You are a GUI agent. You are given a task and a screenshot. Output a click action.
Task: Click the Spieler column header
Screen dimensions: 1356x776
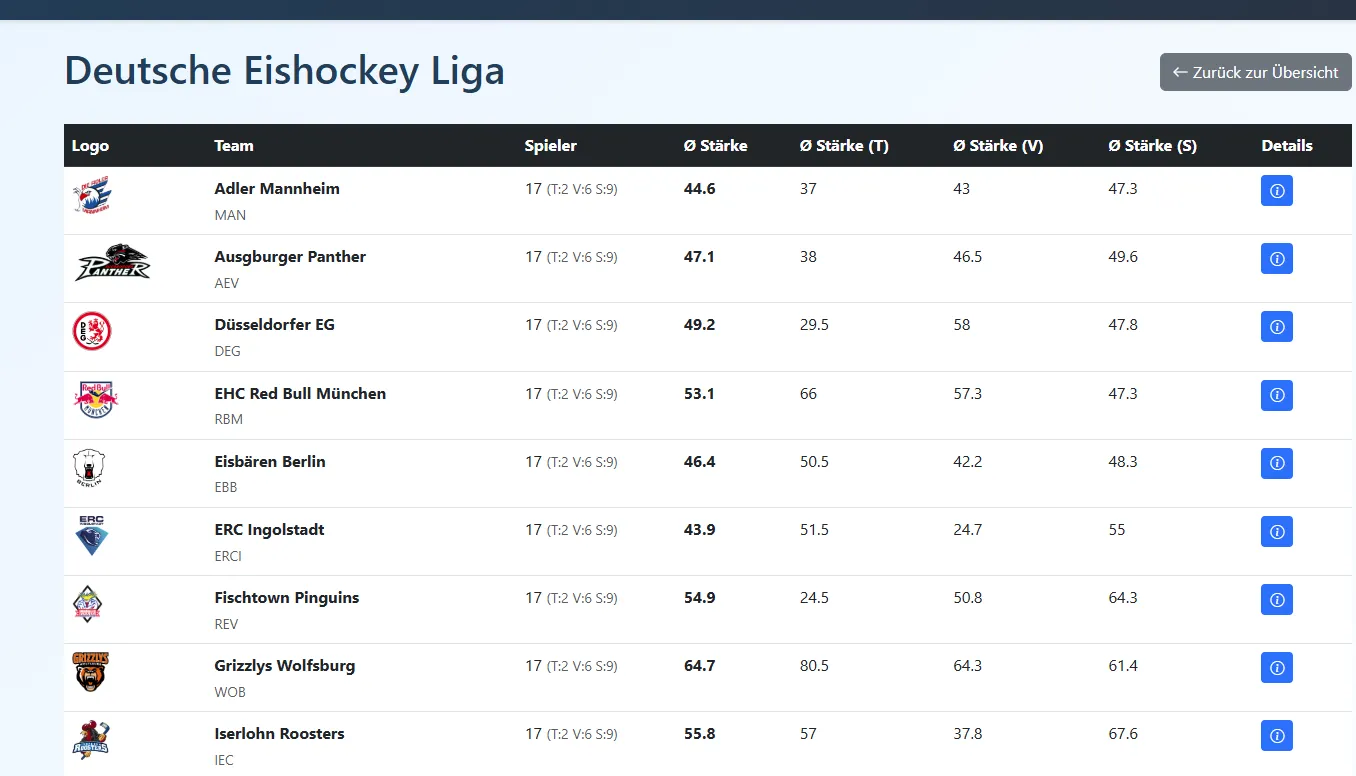(551, 145)
